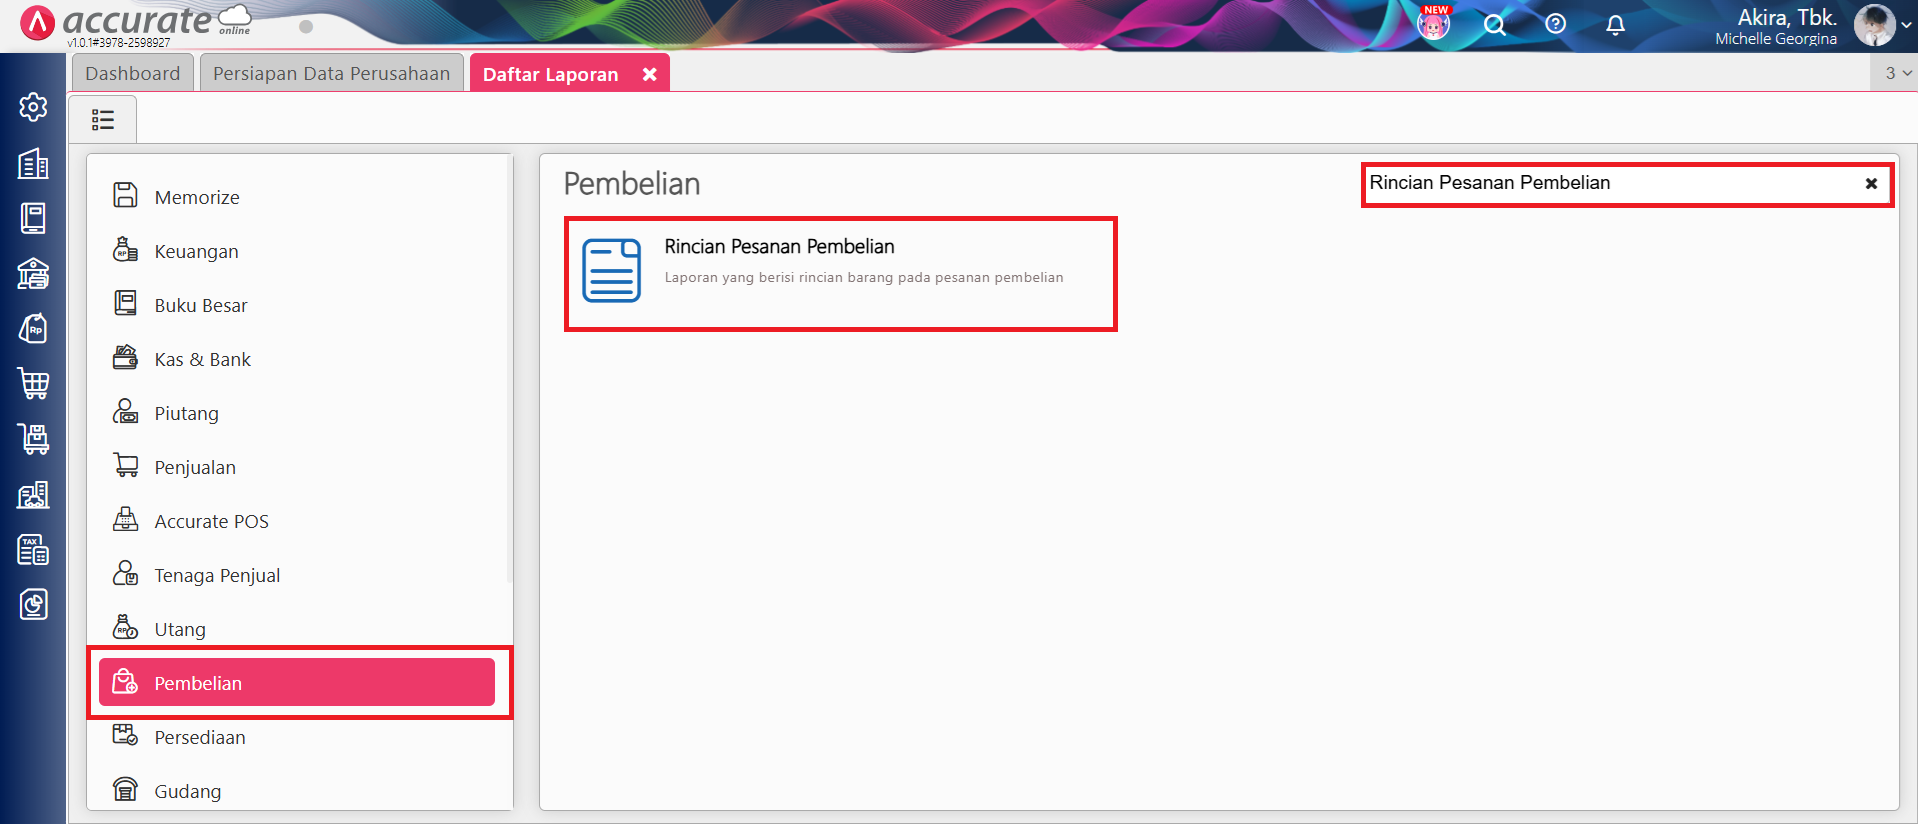The height and width of the screenshot is (824, 1919).
Task: Open the tax document sidebar icon
Action: coord(33,549)
